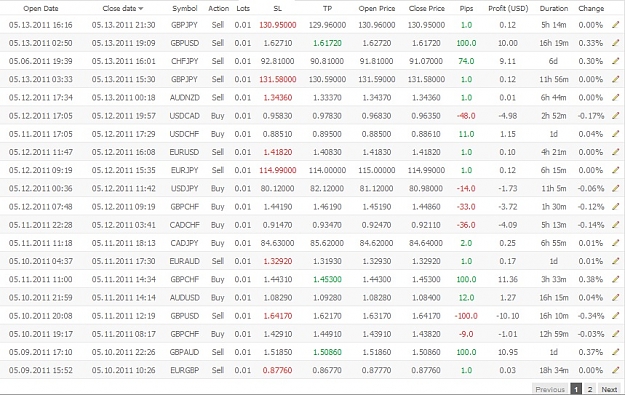Select the 0.33% change value
The image size is (625, 395).
point(591,43)
